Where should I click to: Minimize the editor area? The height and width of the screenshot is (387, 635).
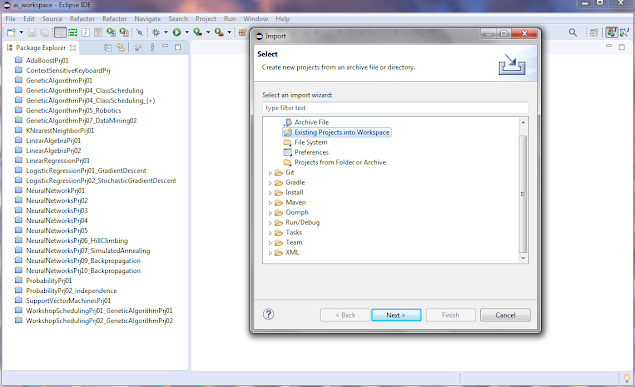coord(609,46)
